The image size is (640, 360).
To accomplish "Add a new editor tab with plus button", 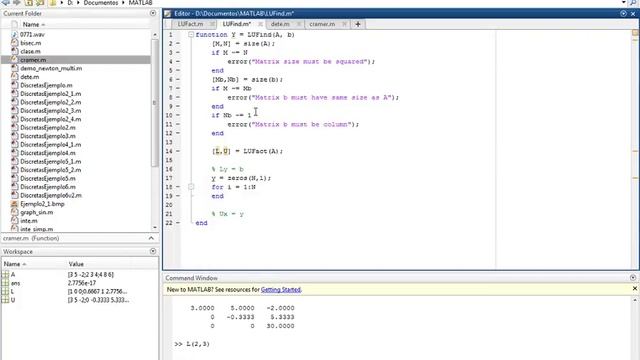I will [x=358, y=24].
